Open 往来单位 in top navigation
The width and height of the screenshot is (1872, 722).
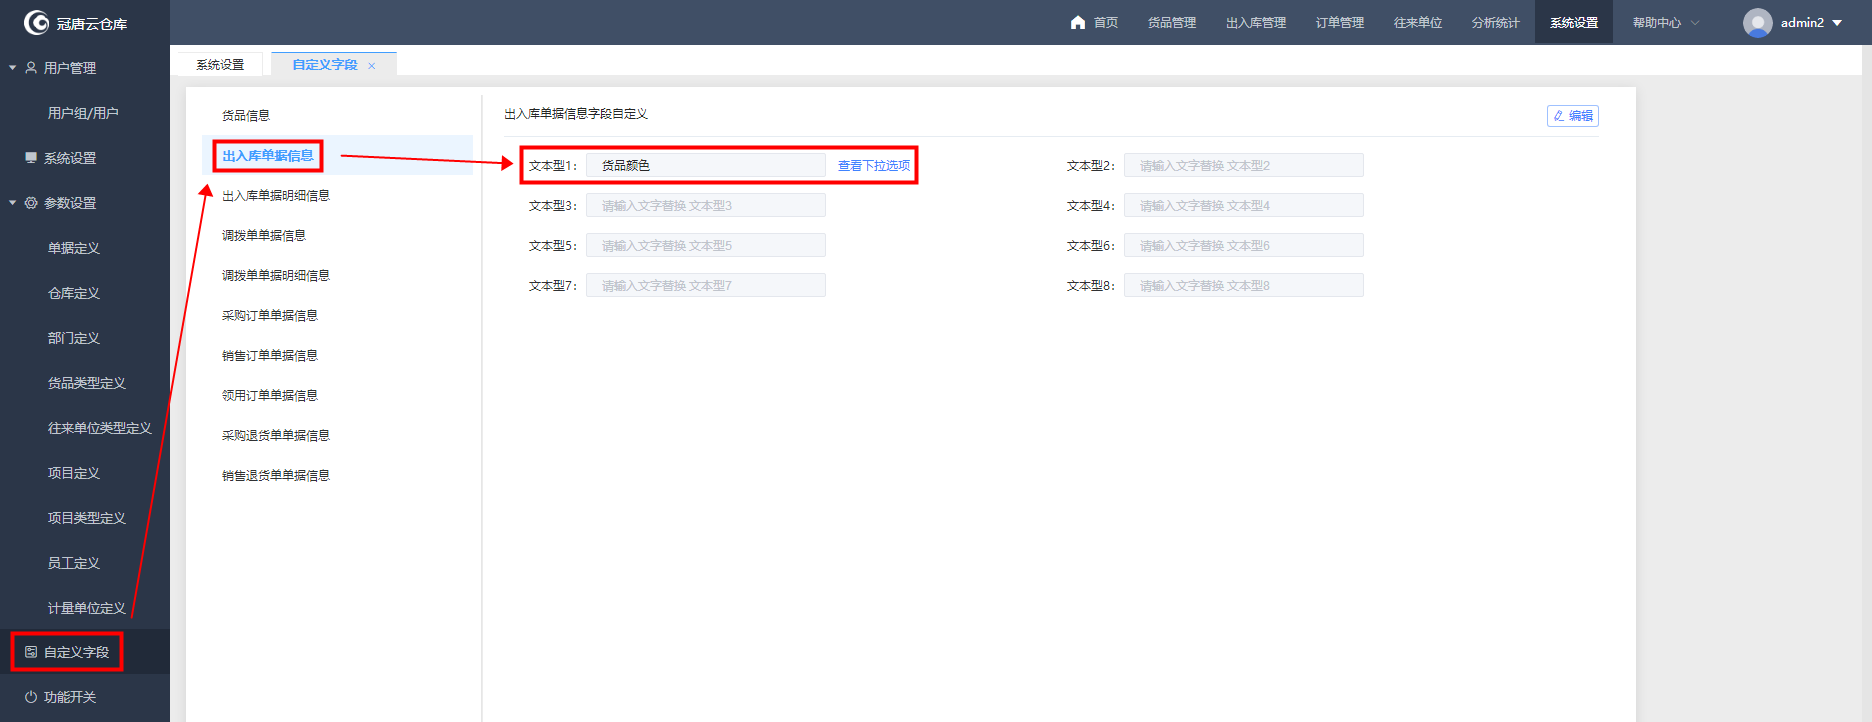[1418, 22]
